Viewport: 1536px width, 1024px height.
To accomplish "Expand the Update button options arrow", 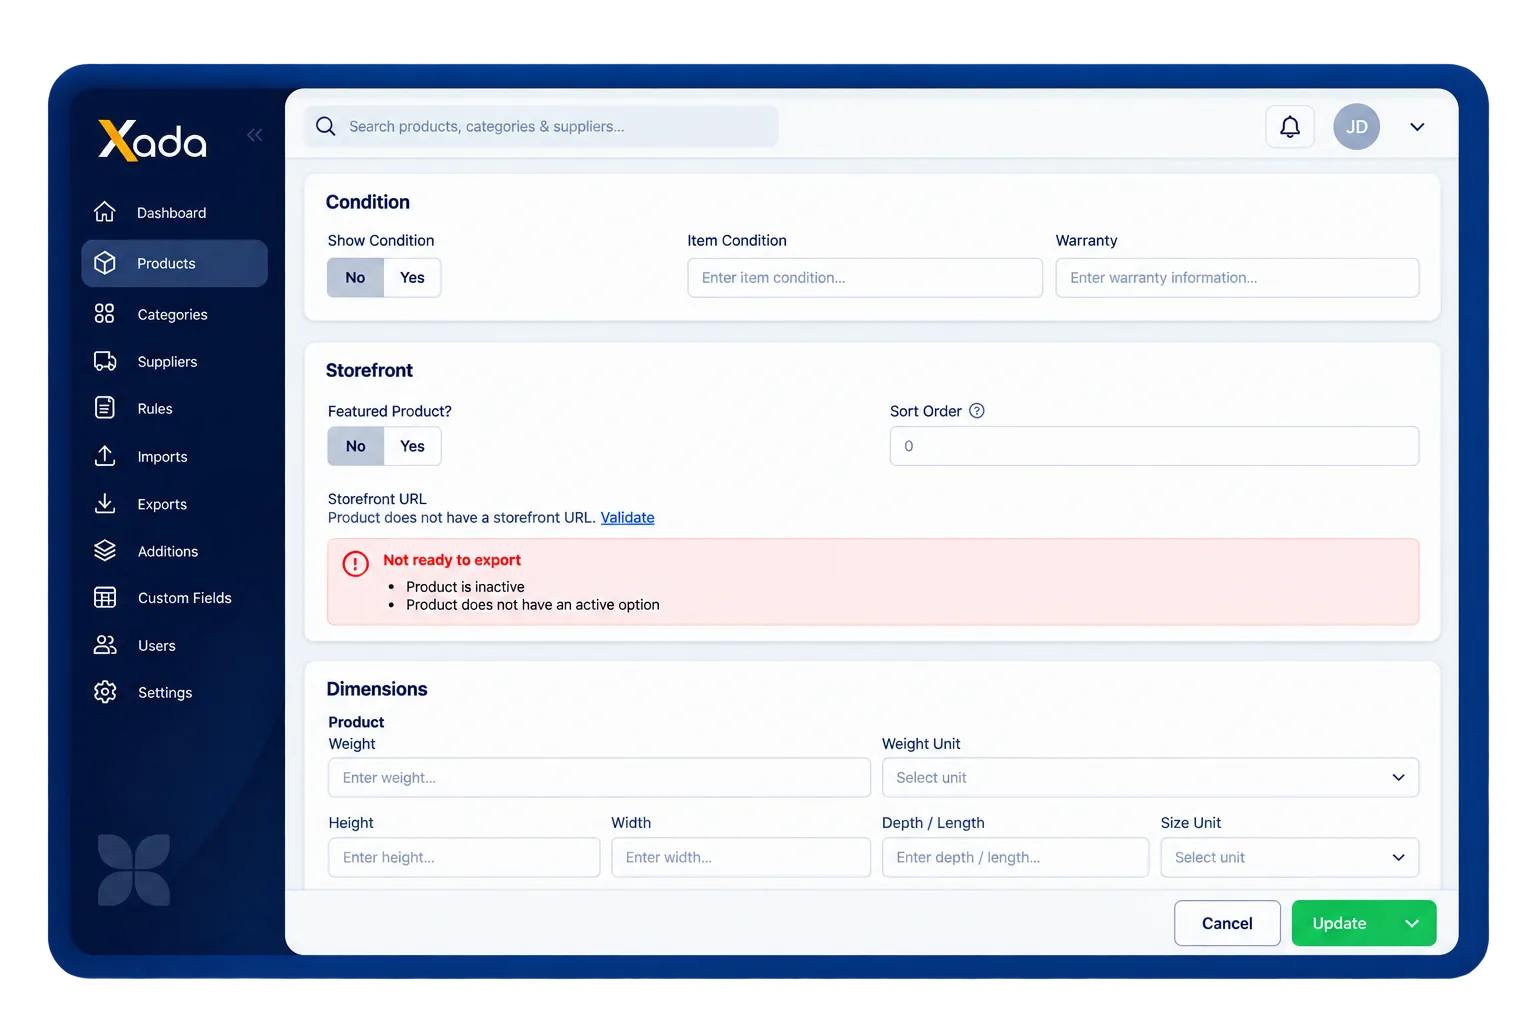I will pos(1412,923).
